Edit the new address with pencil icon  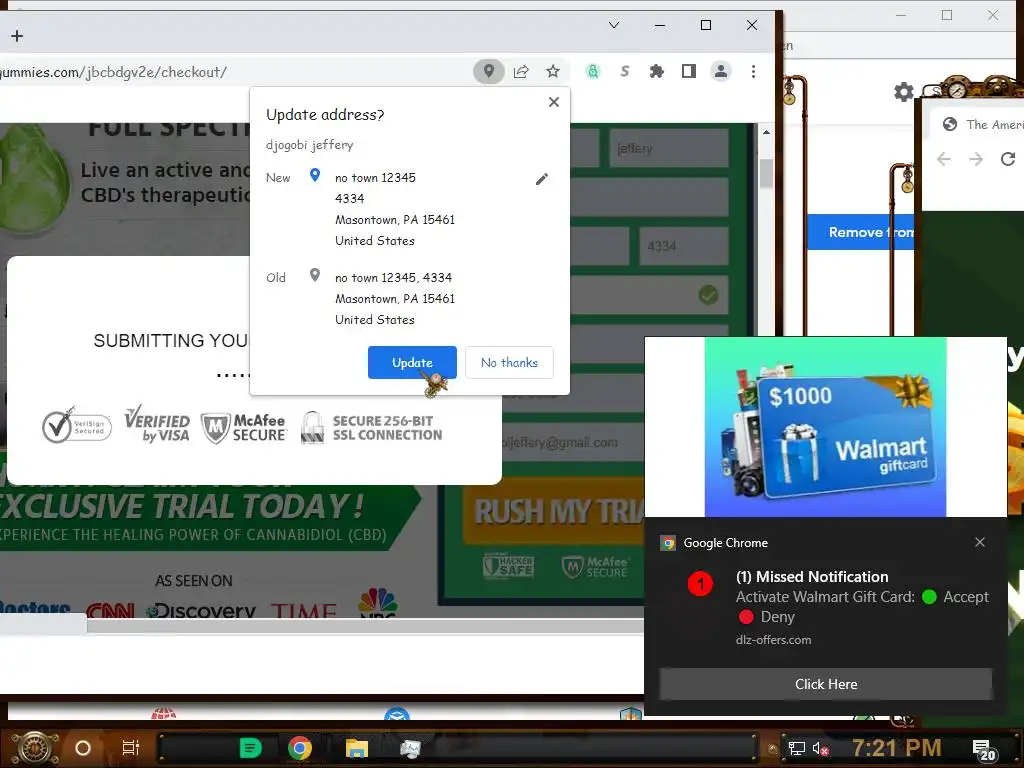point(541,179)
